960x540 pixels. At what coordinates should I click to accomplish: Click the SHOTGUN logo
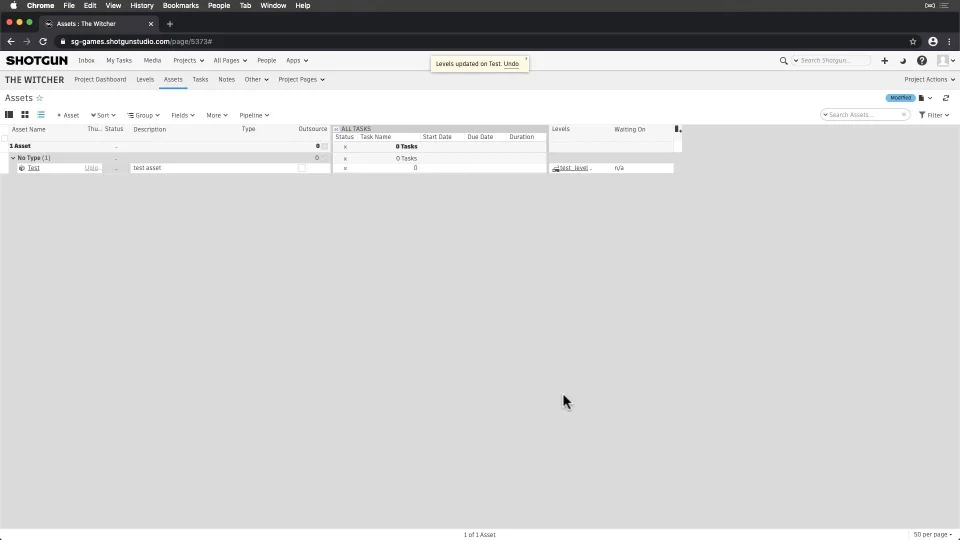tap(37, 61)
